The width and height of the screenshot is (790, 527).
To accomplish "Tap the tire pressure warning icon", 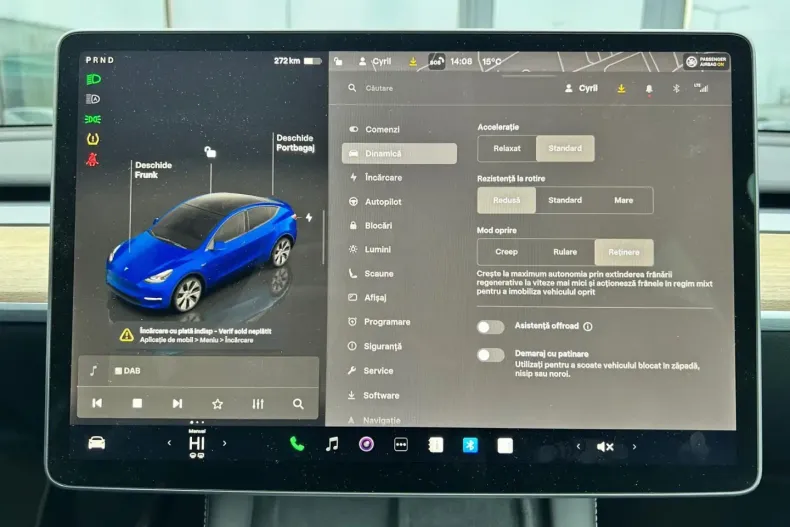I will pyautogui.click(x=93, y=139).
